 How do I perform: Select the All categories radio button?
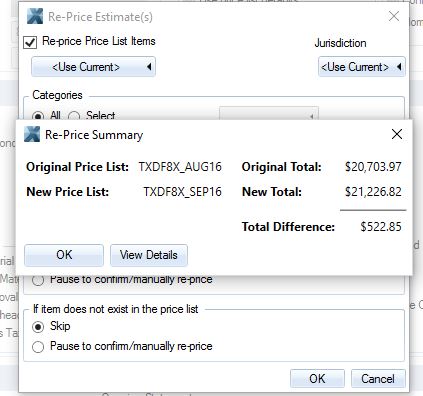[38, 116]
